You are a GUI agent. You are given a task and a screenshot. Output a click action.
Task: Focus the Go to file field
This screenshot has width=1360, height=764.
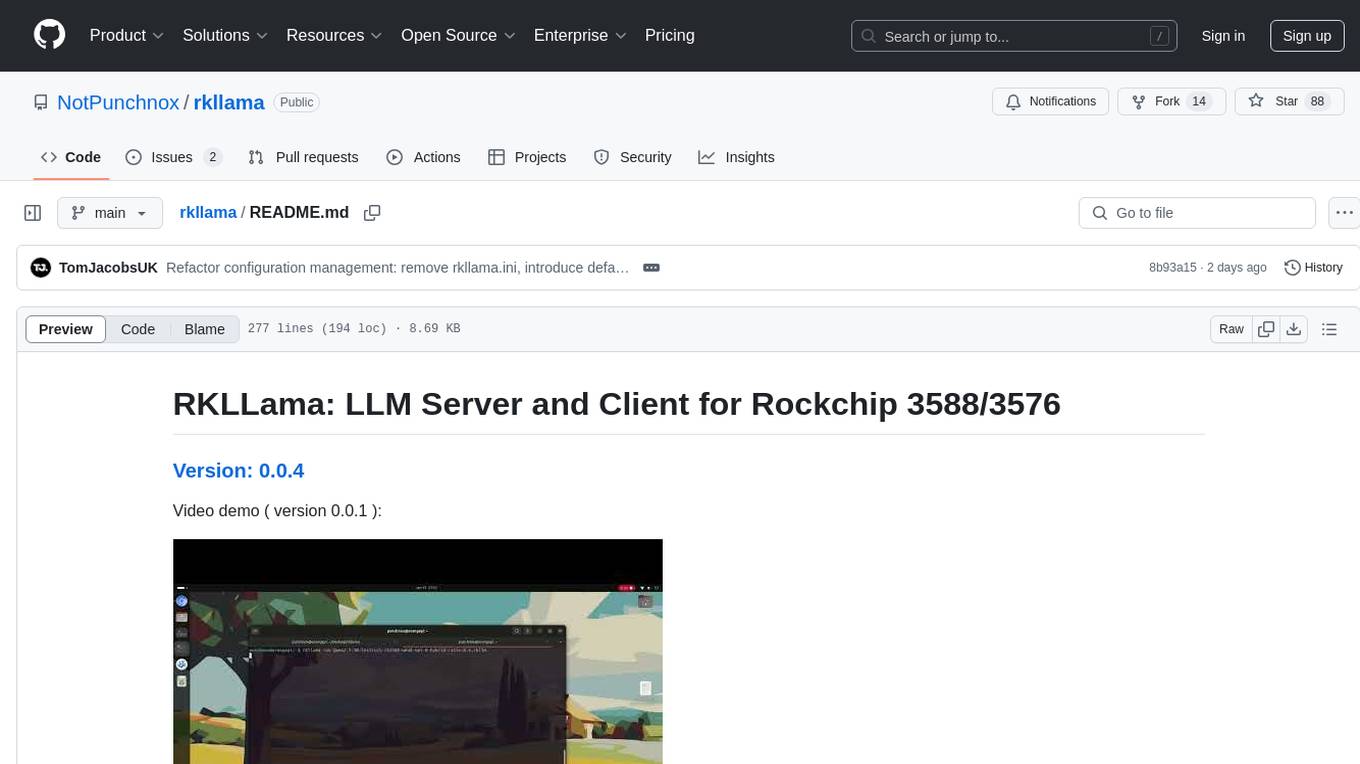click(1197, 213)
